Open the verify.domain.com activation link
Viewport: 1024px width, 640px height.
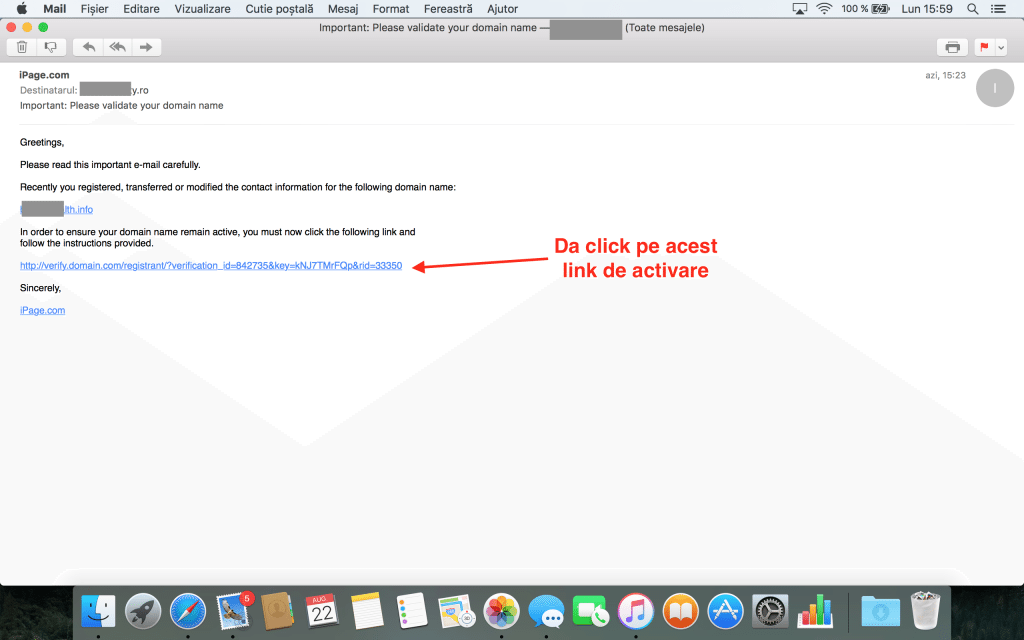(211, 266)
